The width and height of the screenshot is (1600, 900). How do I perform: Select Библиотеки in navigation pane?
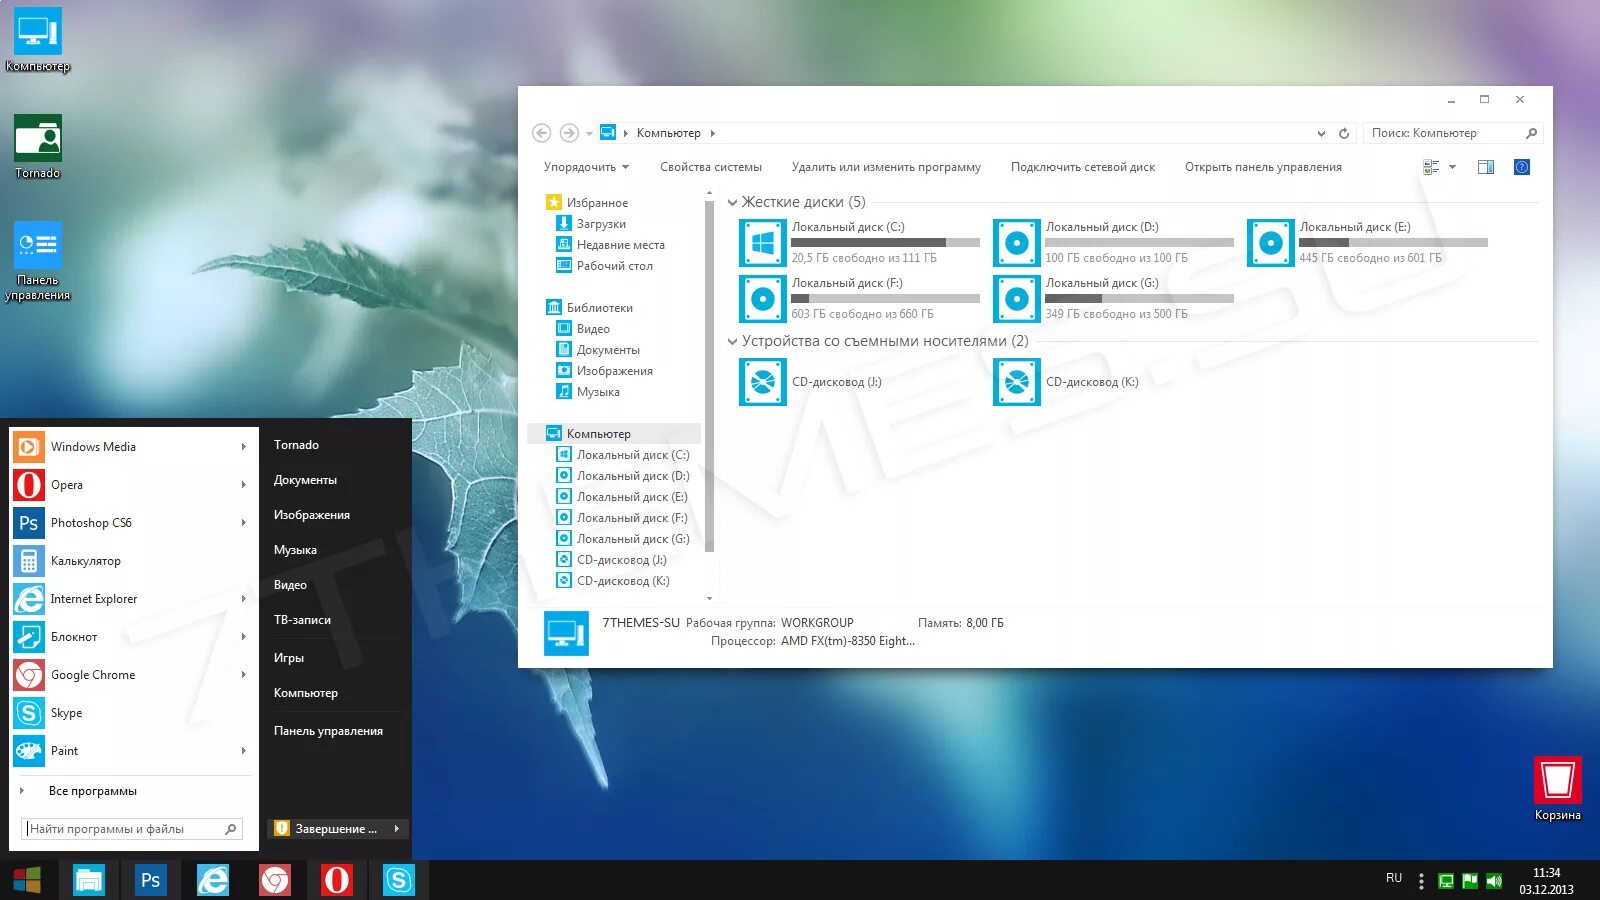point(599,308)
